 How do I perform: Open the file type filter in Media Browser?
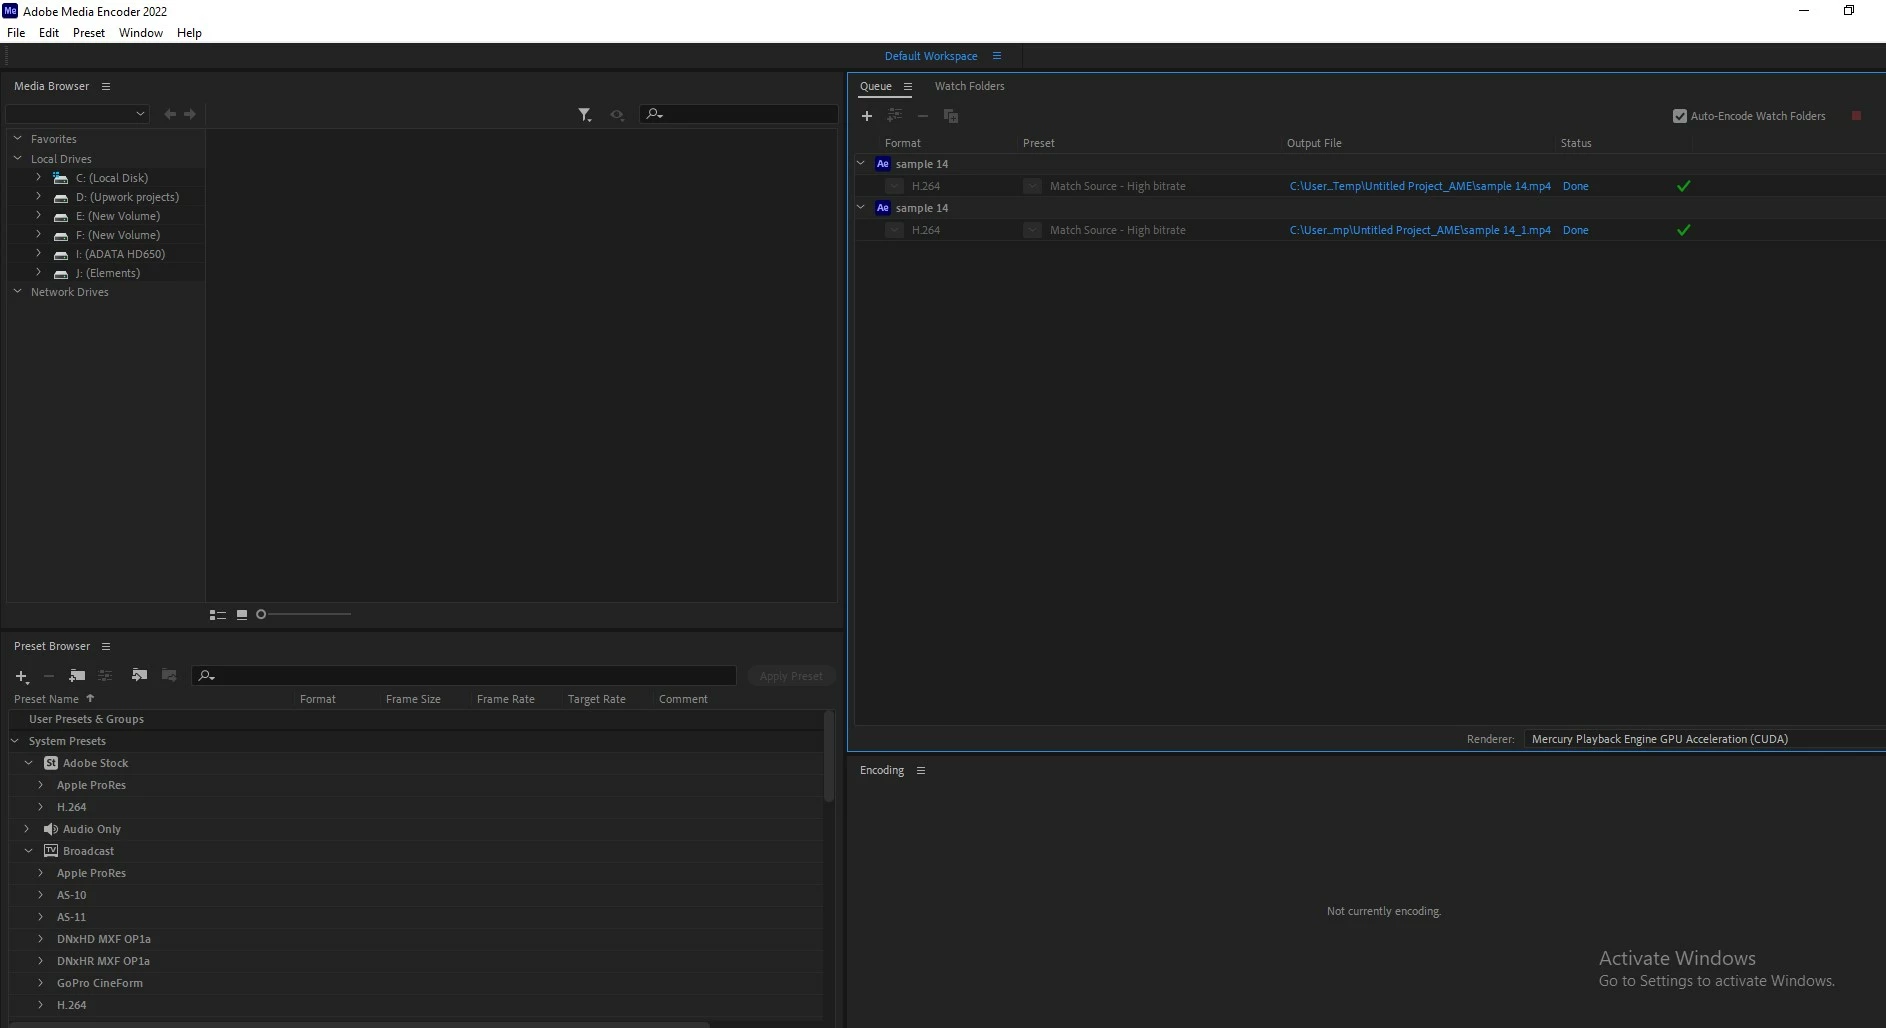pos(585,115)
